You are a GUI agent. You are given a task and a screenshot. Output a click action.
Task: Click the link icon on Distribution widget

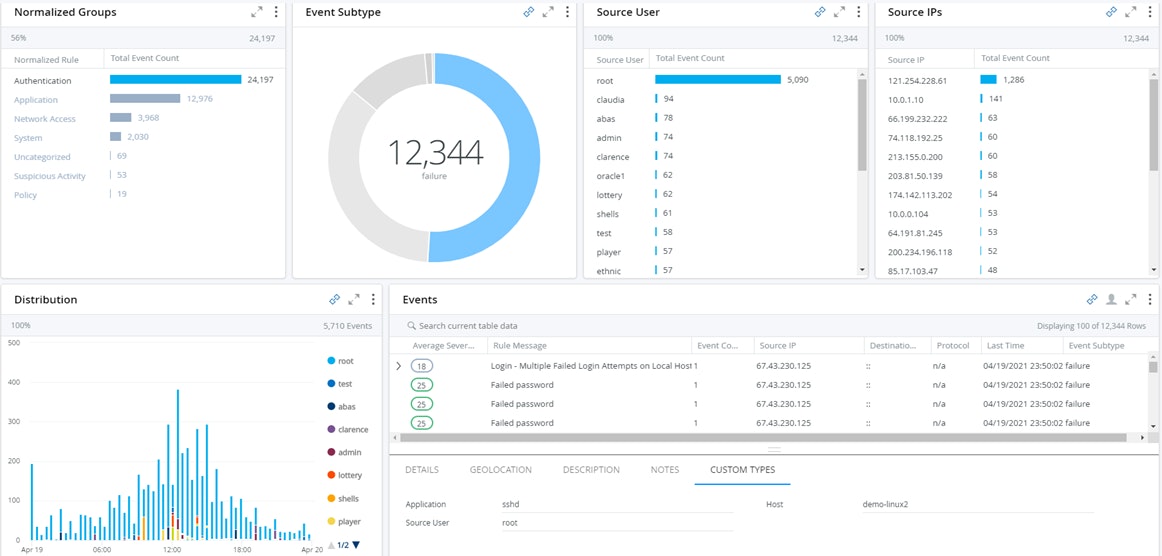[x=335, y=299]
